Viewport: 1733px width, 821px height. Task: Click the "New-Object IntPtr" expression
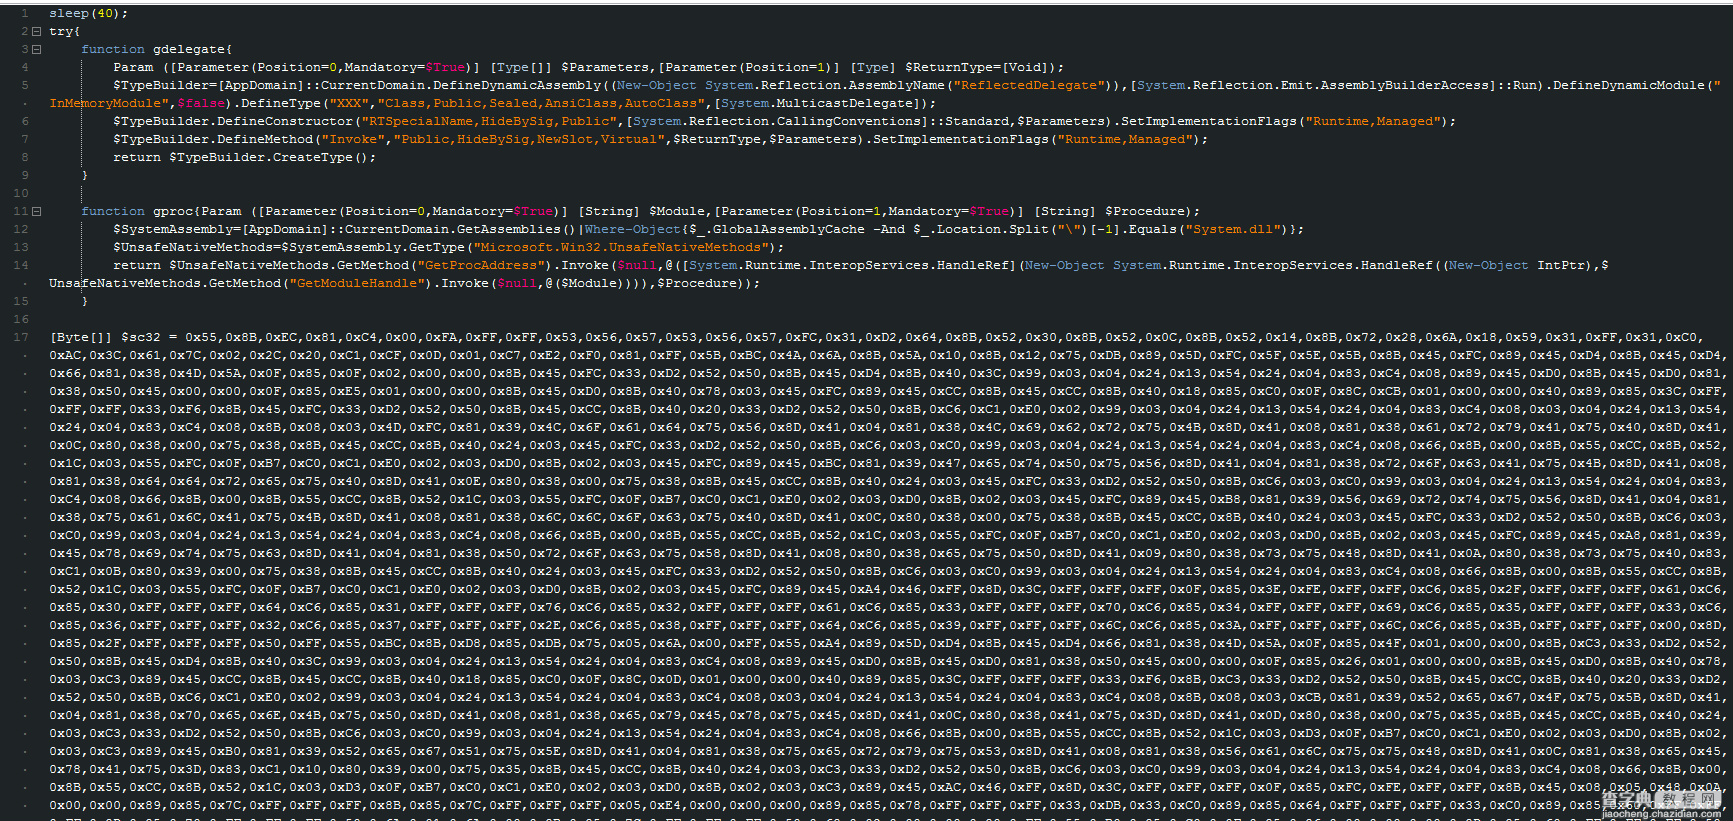[x=1517, y=265]
